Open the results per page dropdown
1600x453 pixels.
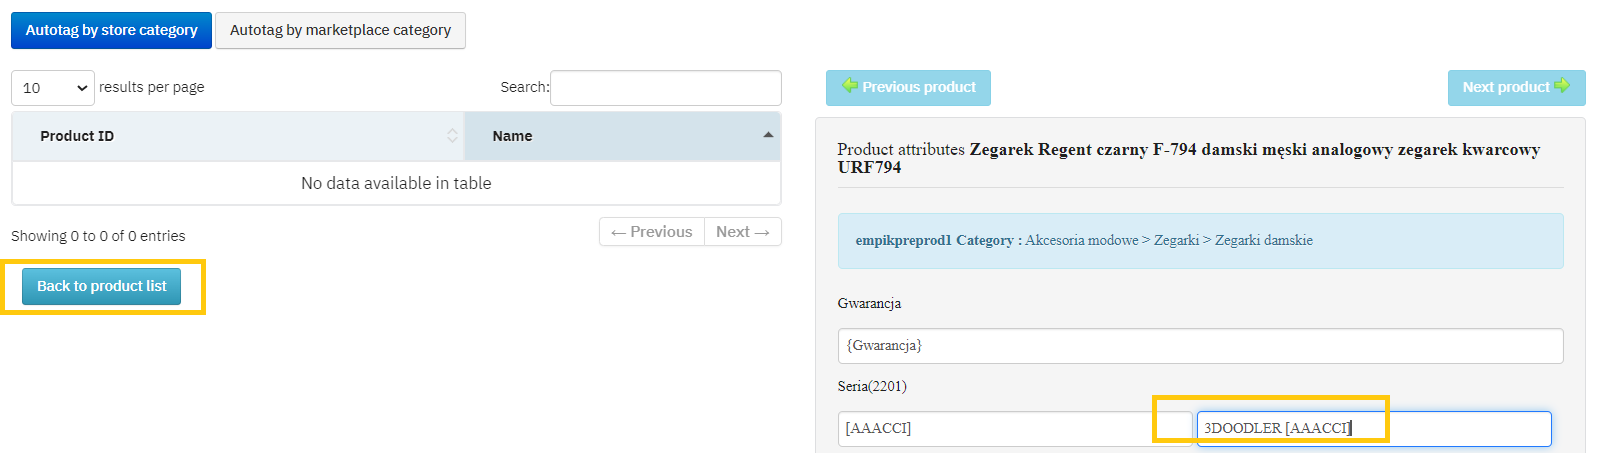(x=53, y=88)
